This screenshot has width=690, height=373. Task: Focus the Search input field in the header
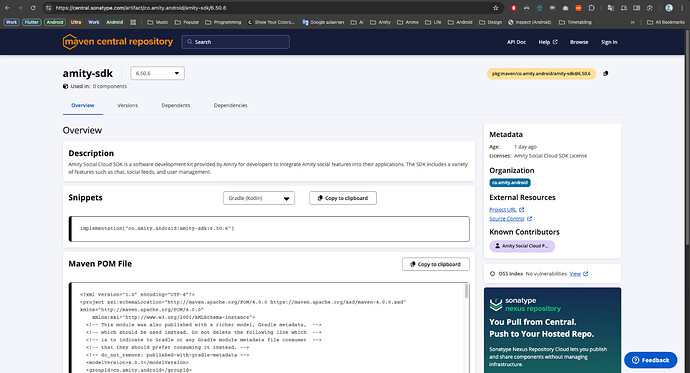[235, 42]
